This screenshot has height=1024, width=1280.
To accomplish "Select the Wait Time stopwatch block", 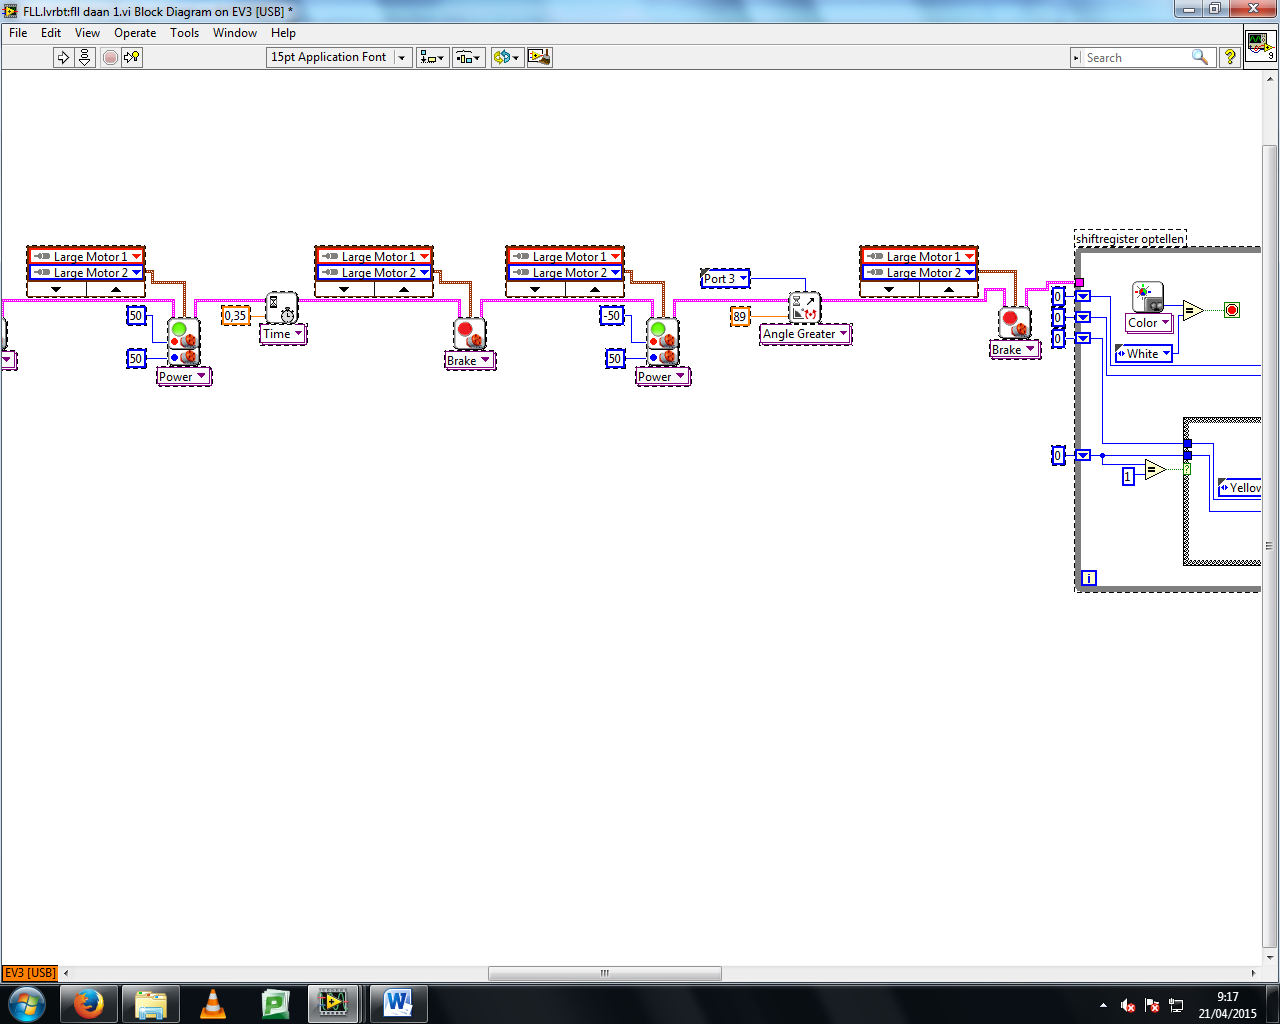I will (x=282, y=307).
